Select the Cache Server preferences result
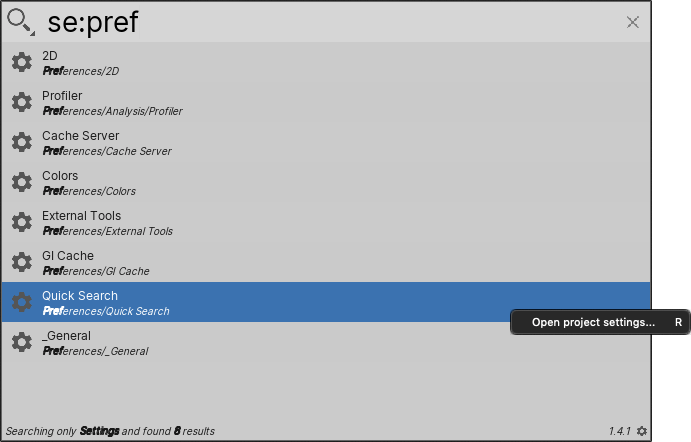The height and width of the screenshot is (442, 691). point(326,142)
